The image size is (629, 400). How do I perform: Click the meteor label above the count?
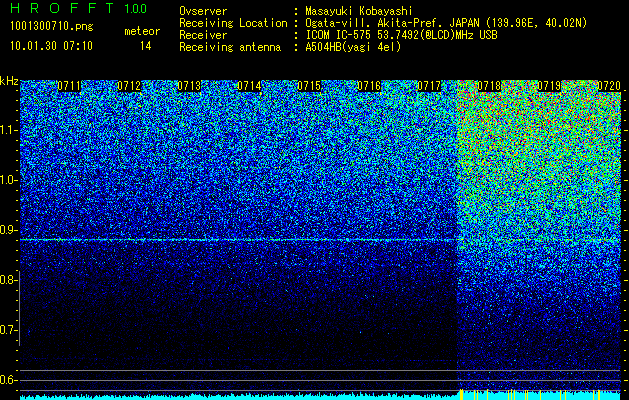click(x=142, y=31)
